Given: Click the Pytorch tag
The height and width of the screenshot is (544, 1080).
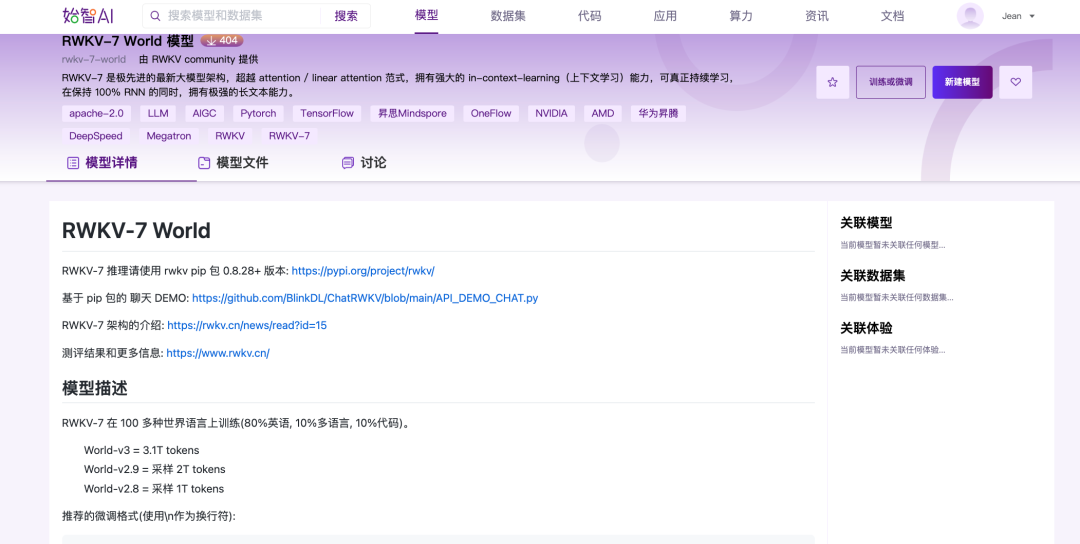Looking at the screenshot, I should pyautogui.click(x=258, y=114).
